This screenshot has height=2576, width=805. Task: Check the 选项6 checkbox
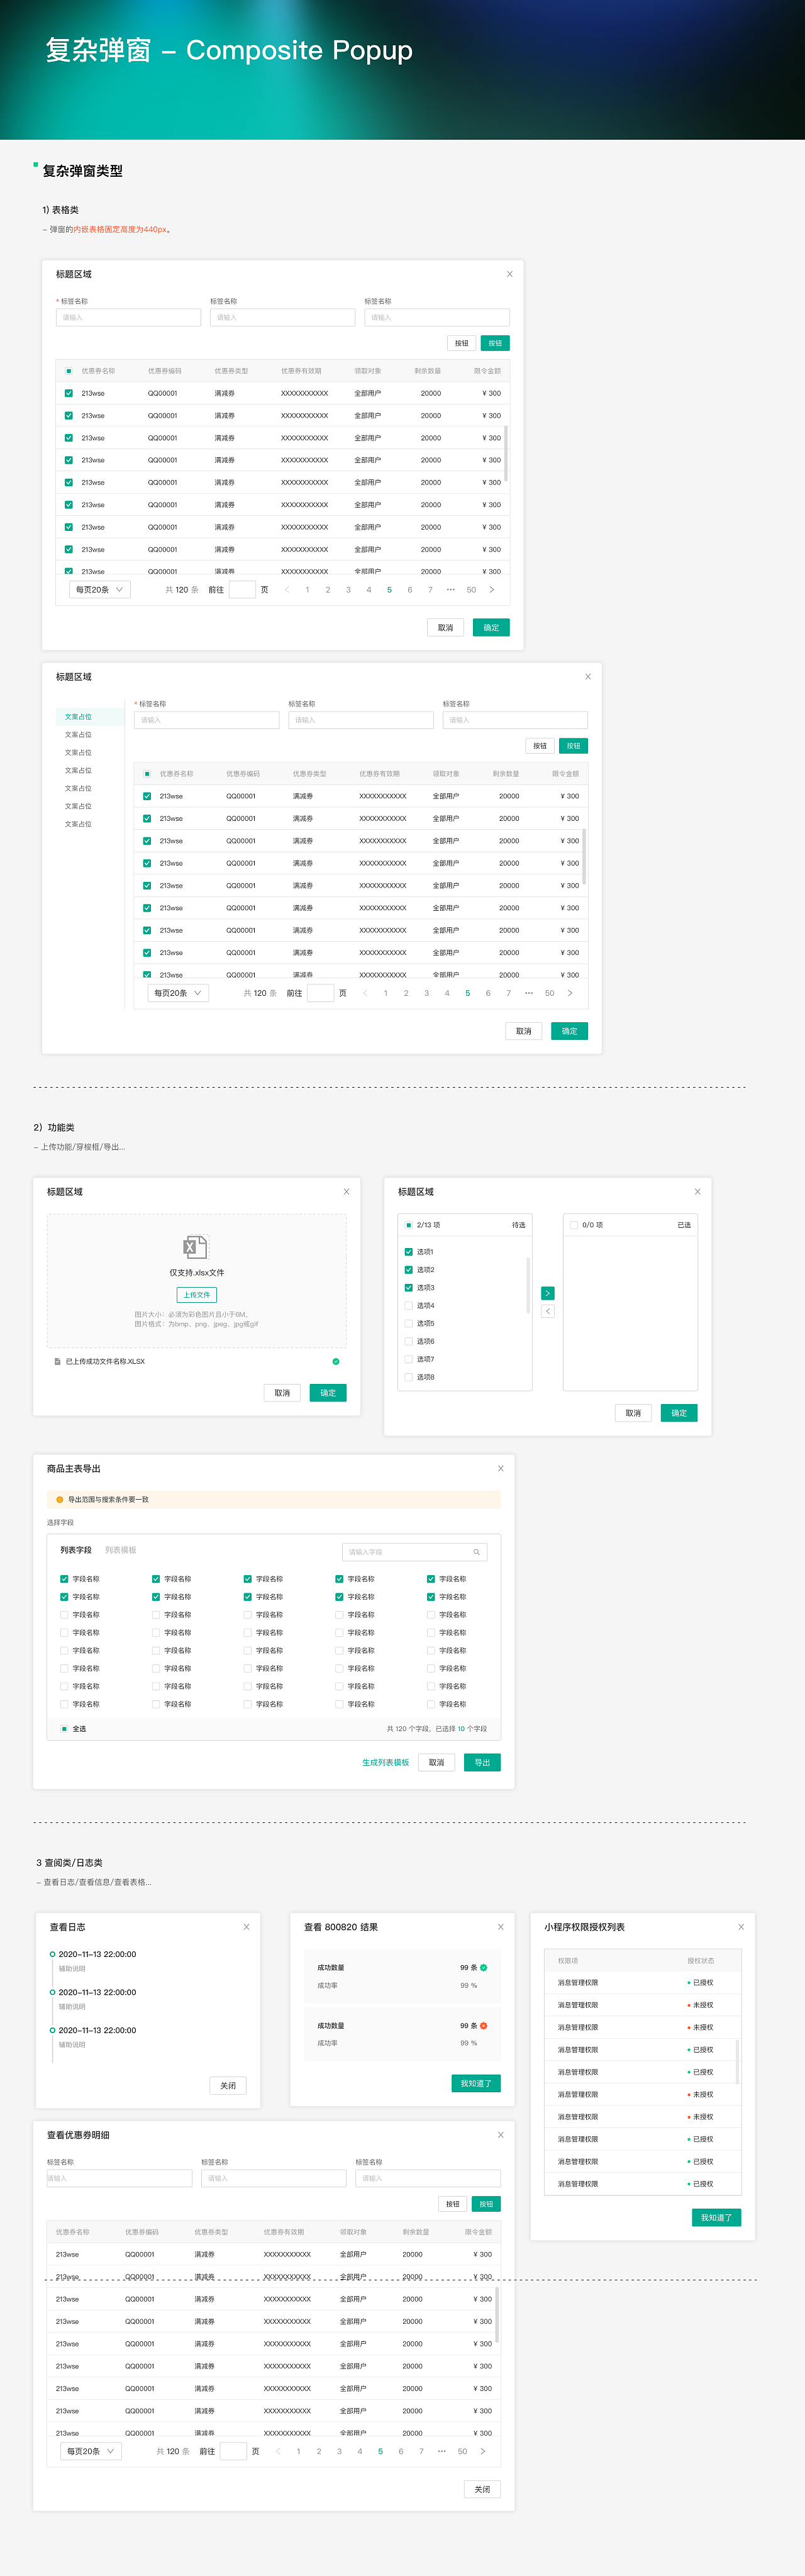pos(408,1341)
